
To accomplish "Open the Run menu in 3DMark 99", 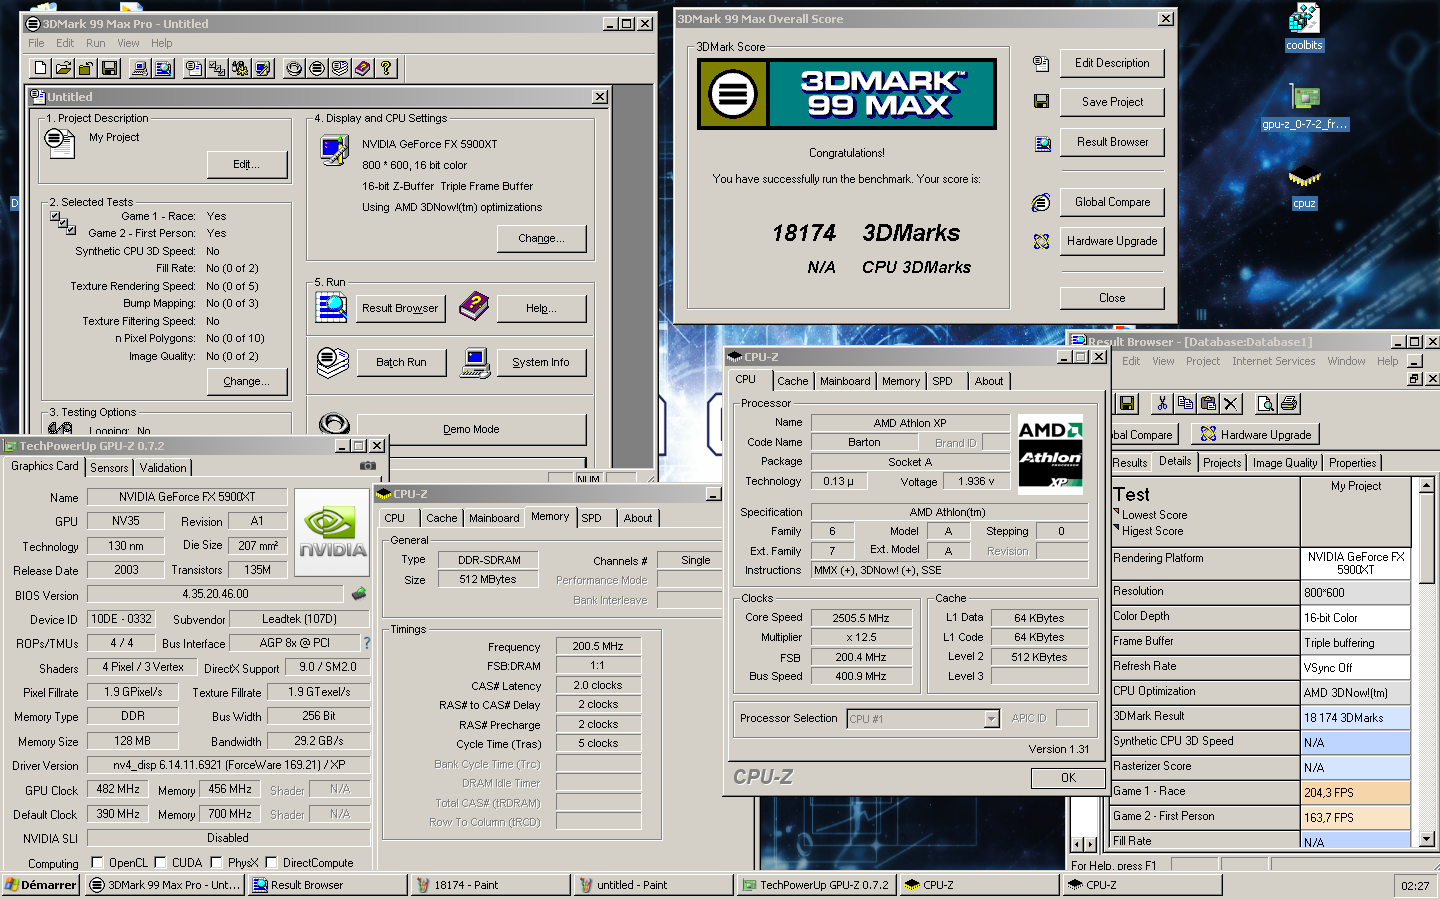I will coord(95,43).
